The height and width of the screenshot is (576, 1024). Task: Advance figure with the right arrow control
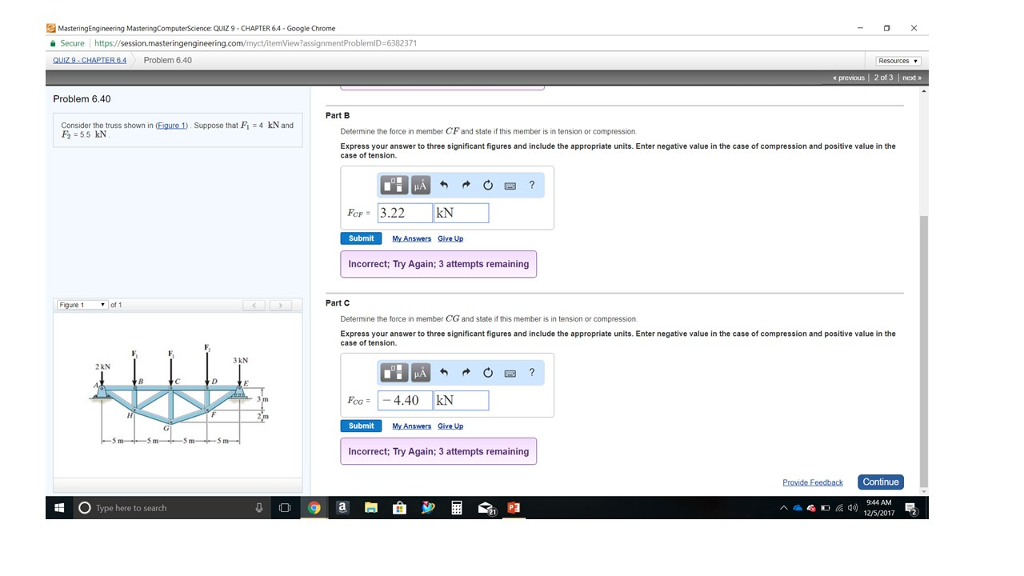pos(279,304)
